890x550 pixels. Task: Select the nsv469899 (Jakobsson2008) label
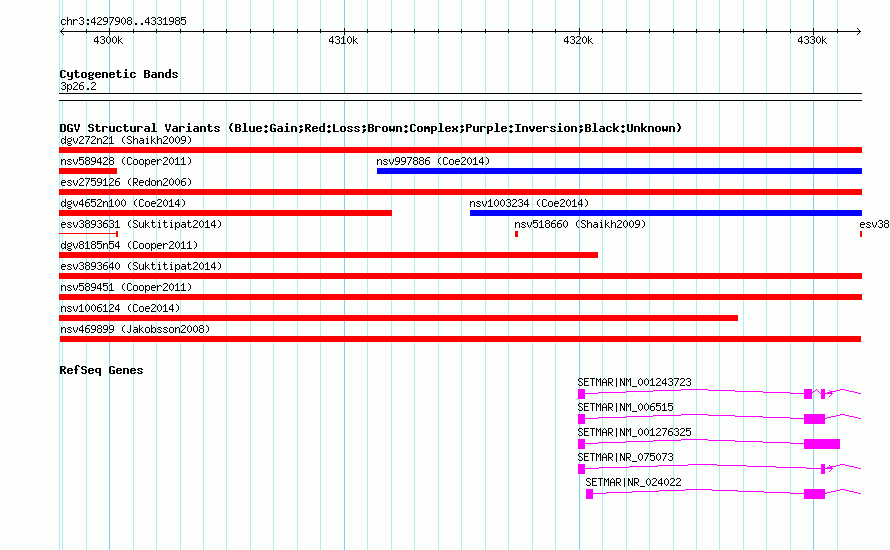[135, 329]
